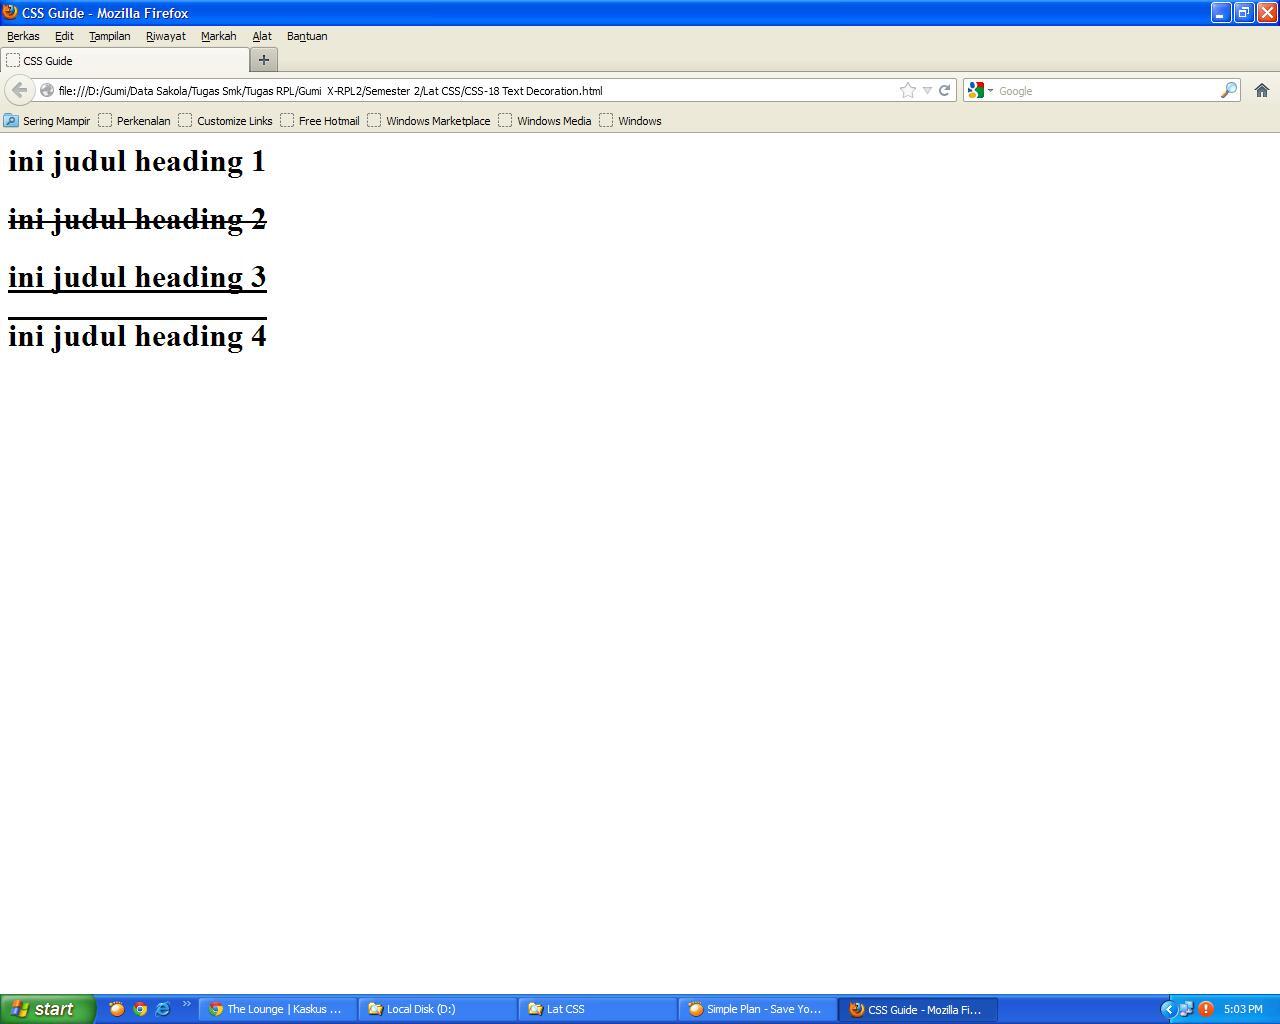Viewport: 1280px width, 1024px height.
Task: Switch to CSS Guide Firefox taskbar button
Action: tap(917, 1009)
